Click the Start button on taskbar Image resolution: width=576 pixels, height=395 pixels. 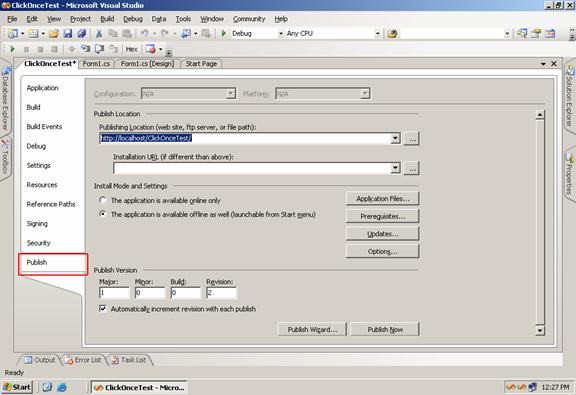coord(17,387)
